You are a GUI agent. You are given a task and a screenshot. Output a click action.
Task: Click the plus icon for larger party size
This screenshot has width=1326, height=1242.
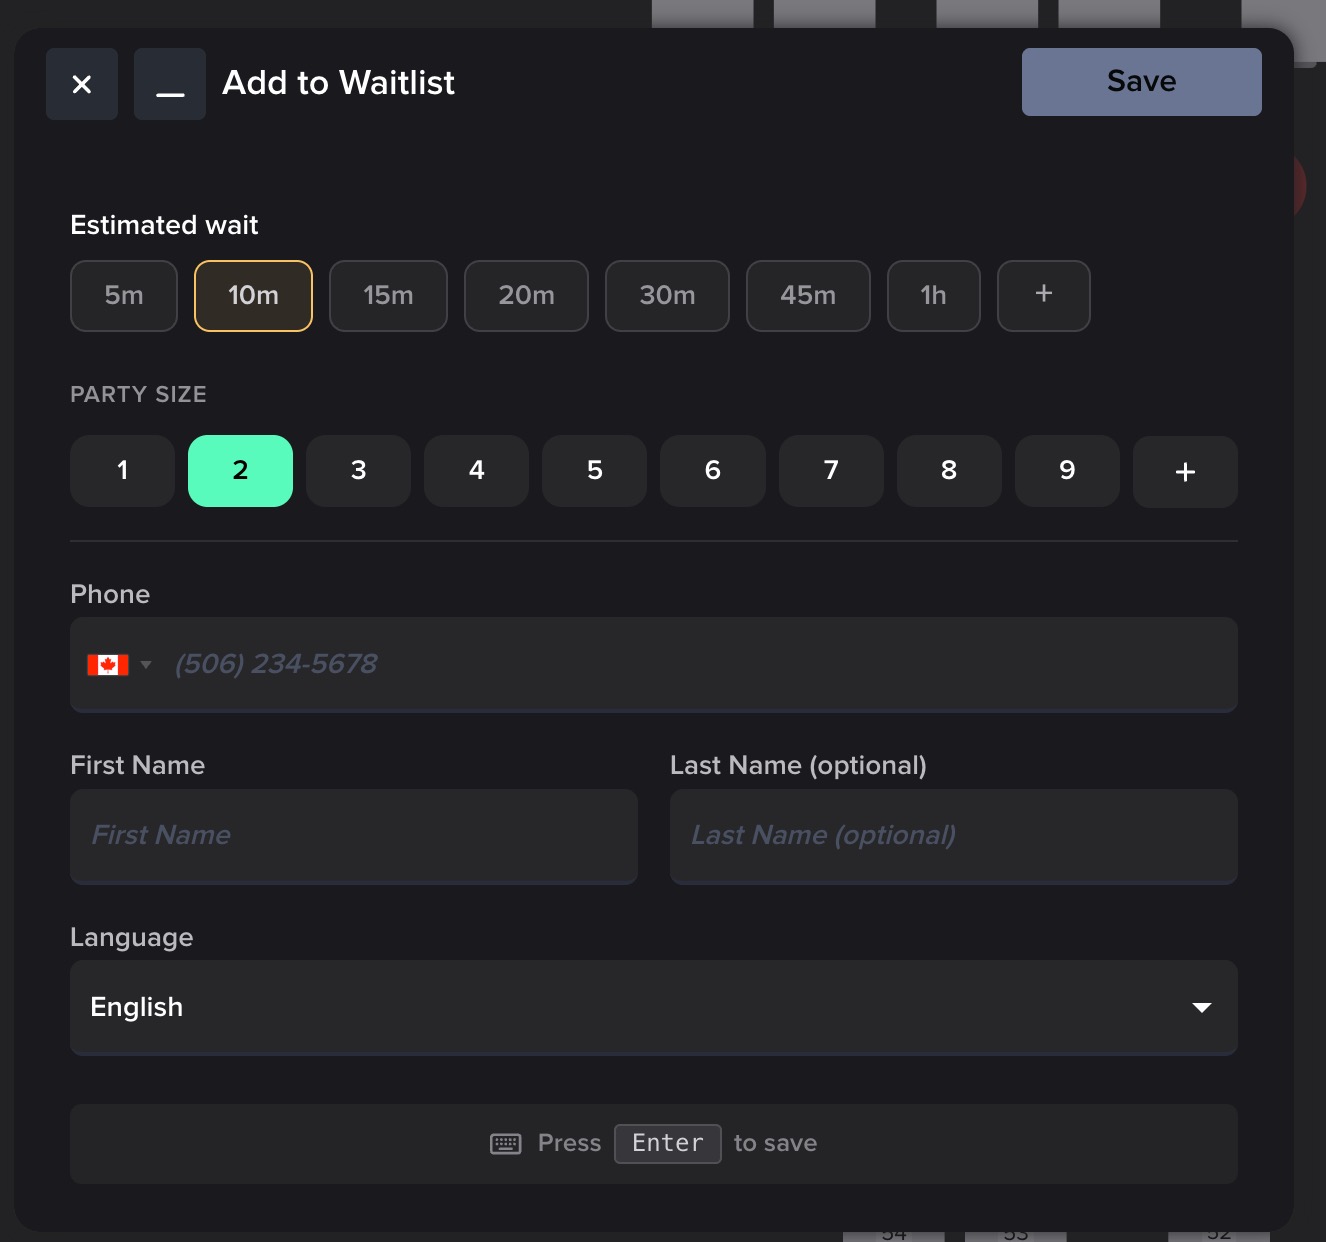click(1185, 471)
